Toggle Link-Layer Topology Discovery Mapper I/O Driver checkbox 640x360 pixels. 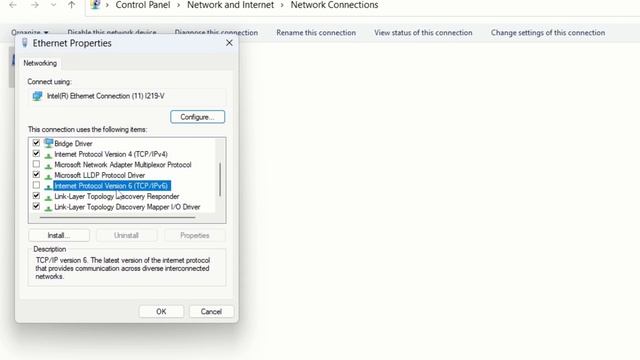tap(36, 207)
